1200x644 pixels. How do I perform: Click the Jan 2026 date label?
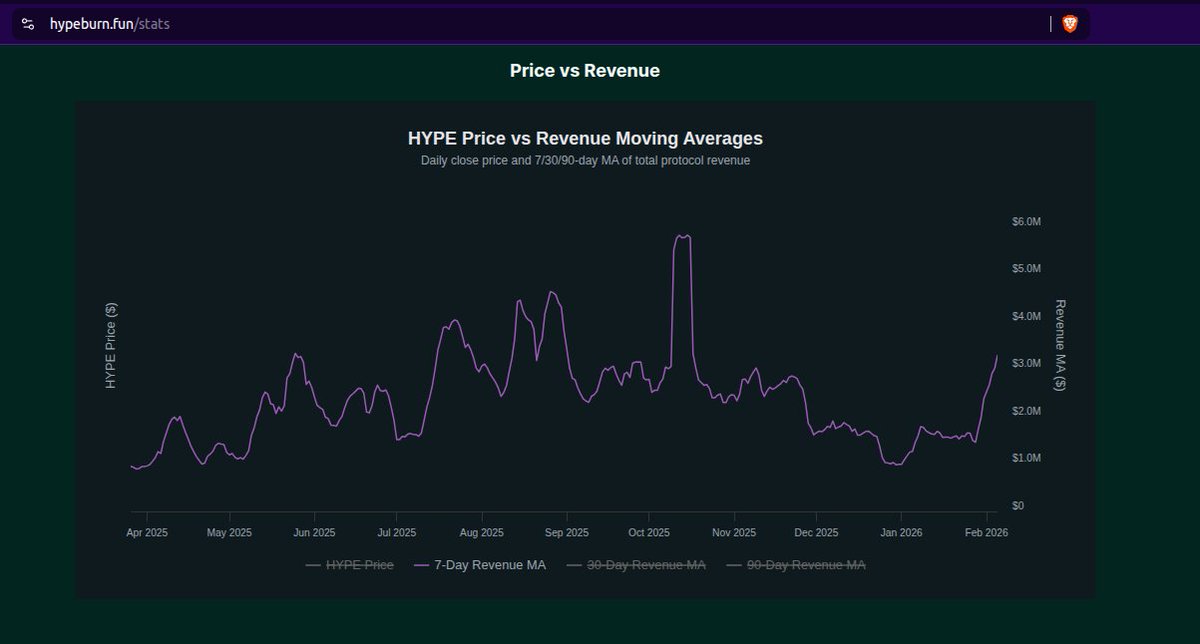(901, 532)
